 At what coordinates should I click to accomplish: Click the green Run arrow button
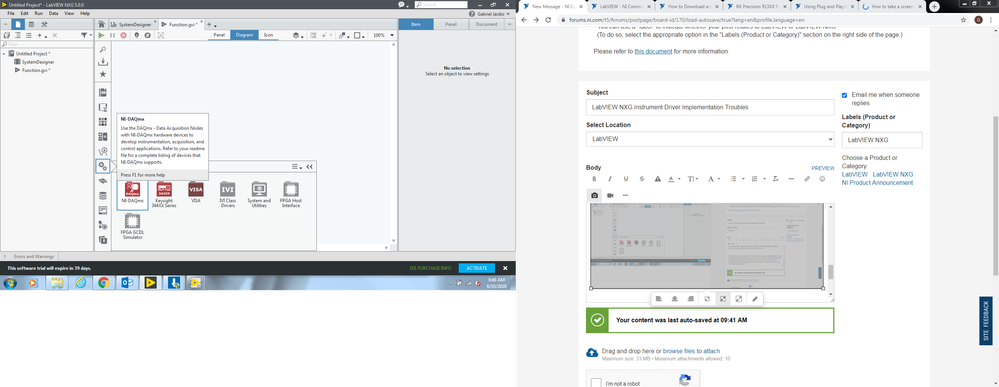(101, 35)
